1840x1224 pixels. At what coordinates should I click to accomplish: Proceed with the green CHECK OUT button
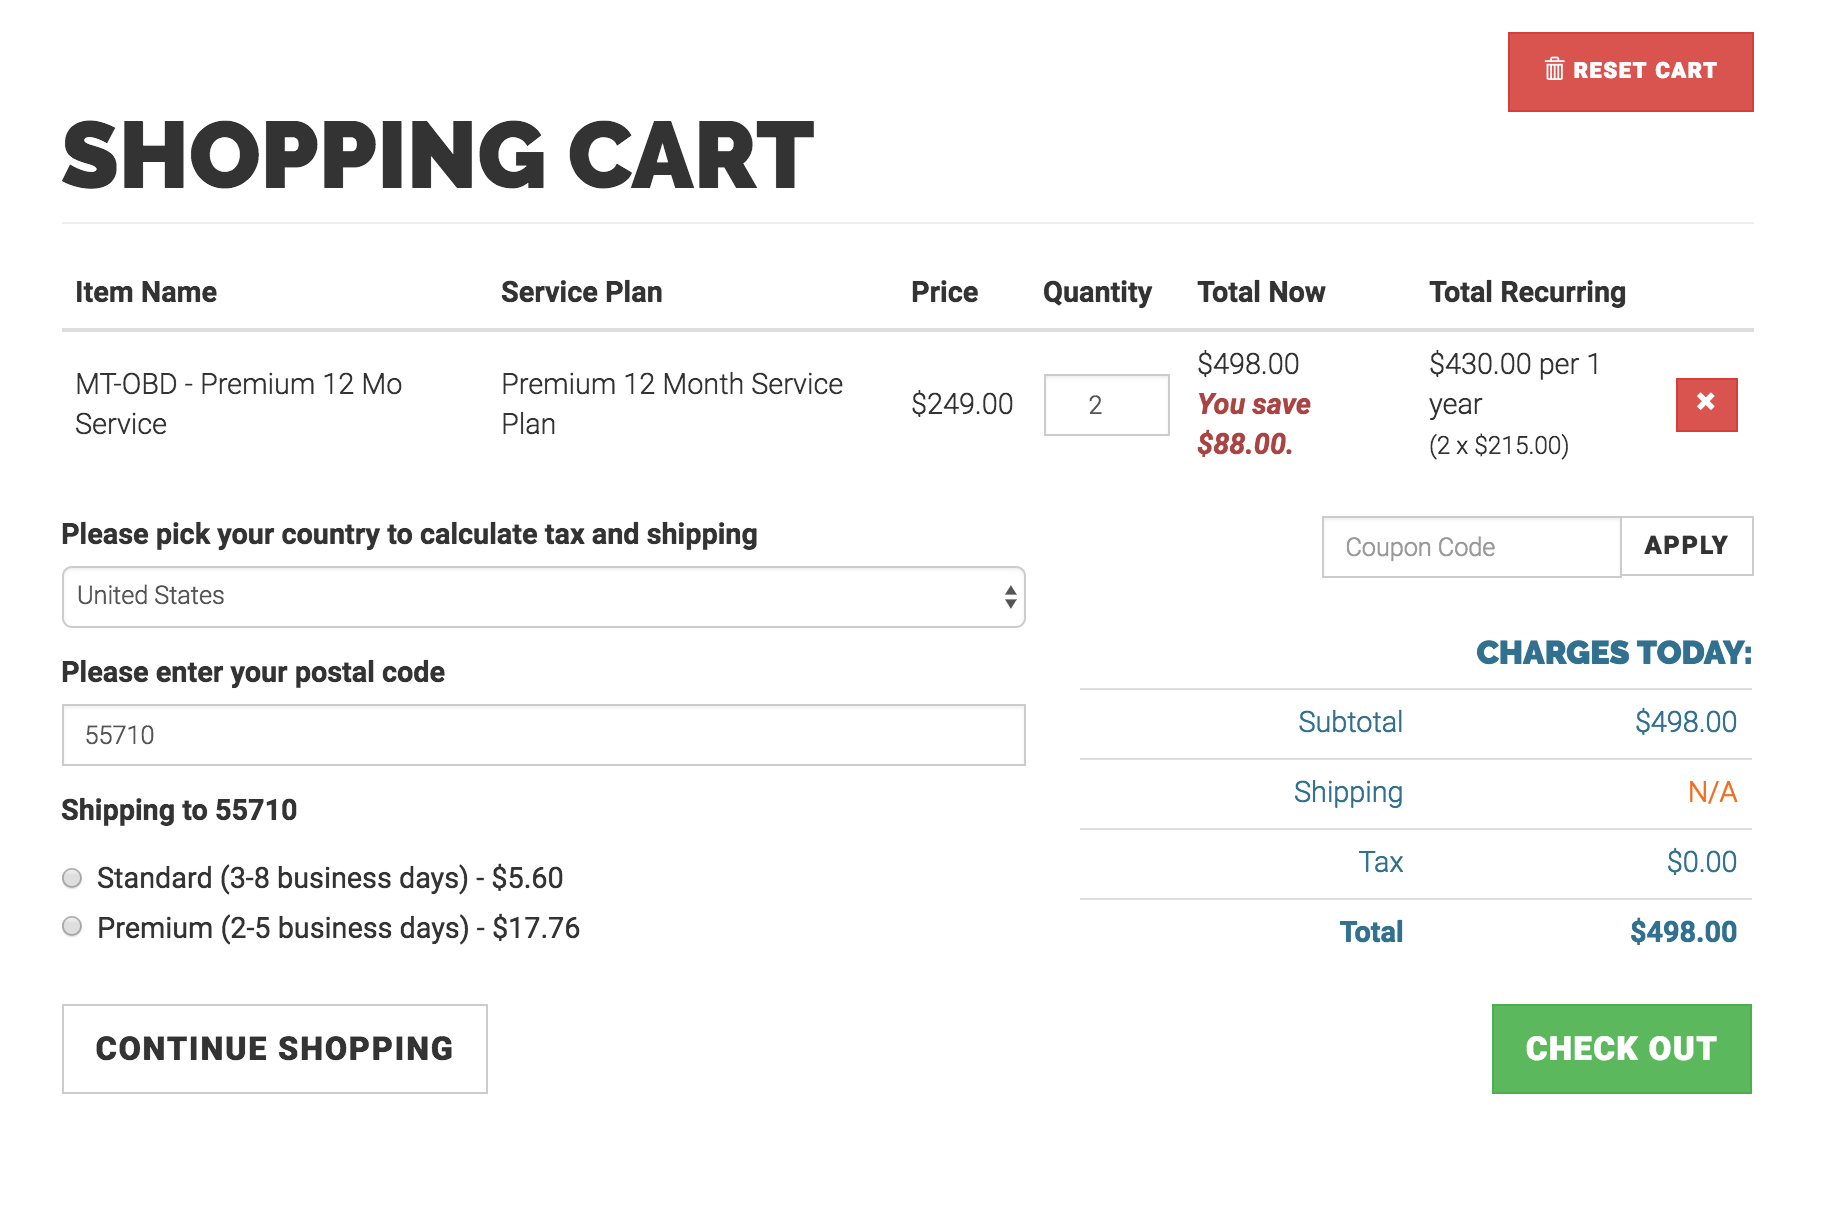tap(1621, 1048)
